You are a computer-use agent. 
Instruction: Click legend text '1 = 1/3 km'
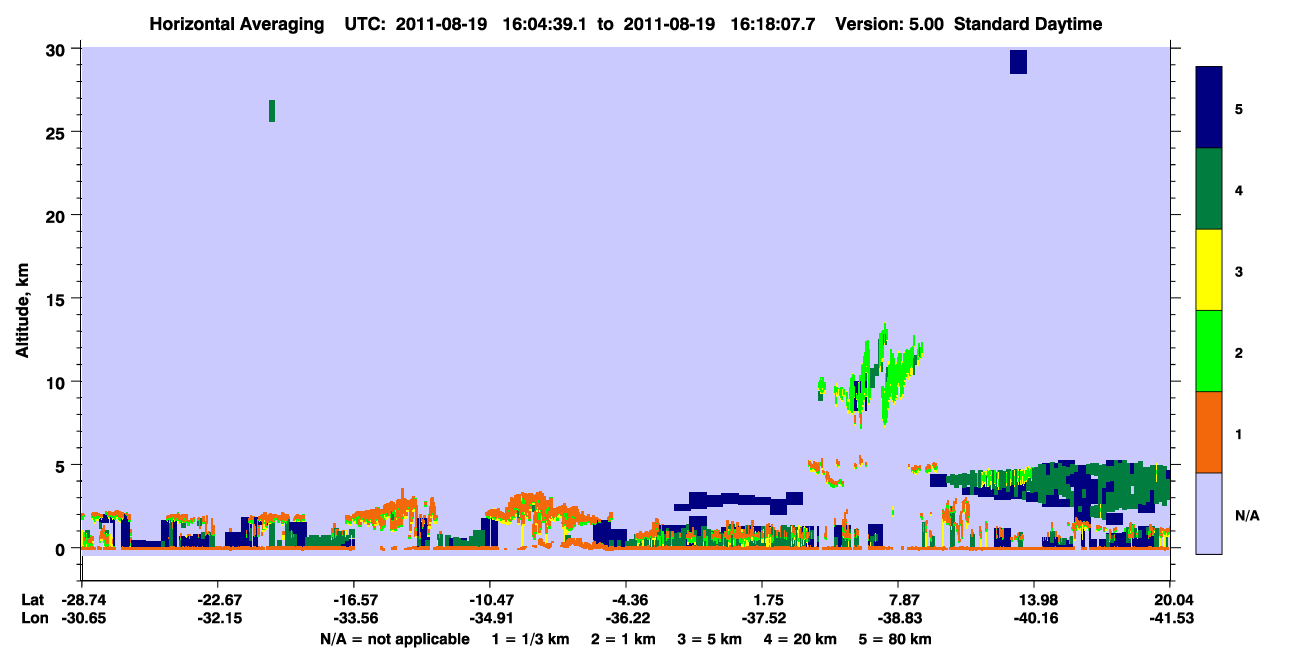[x=533, y=638]
